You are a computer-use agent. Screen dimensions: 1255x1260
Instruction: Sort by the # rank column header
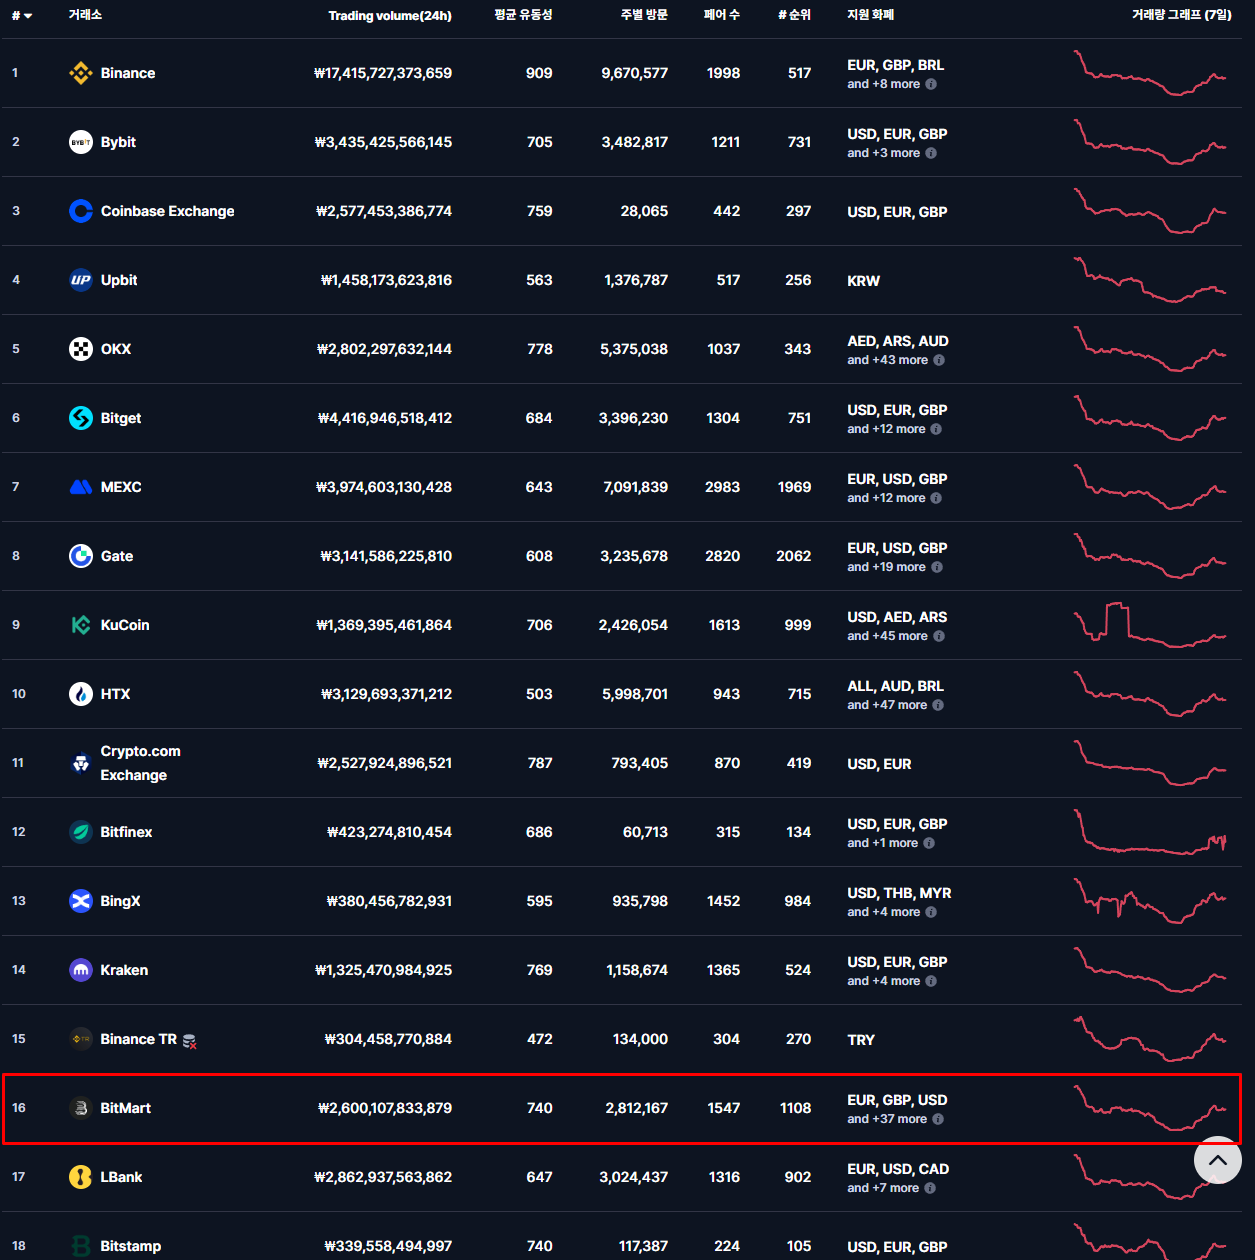(22, 15)
